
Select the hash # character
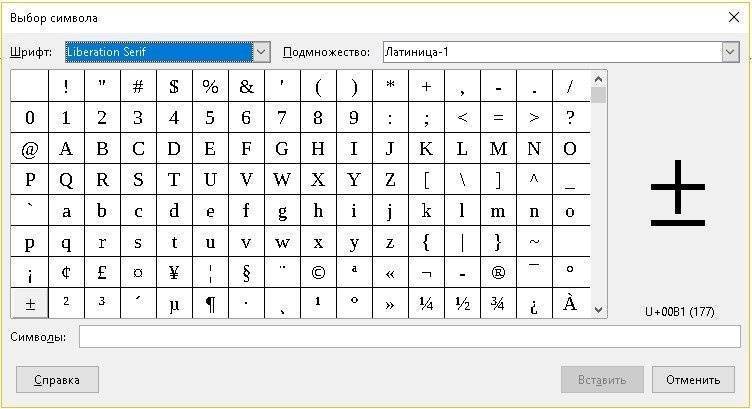[138, 86]
